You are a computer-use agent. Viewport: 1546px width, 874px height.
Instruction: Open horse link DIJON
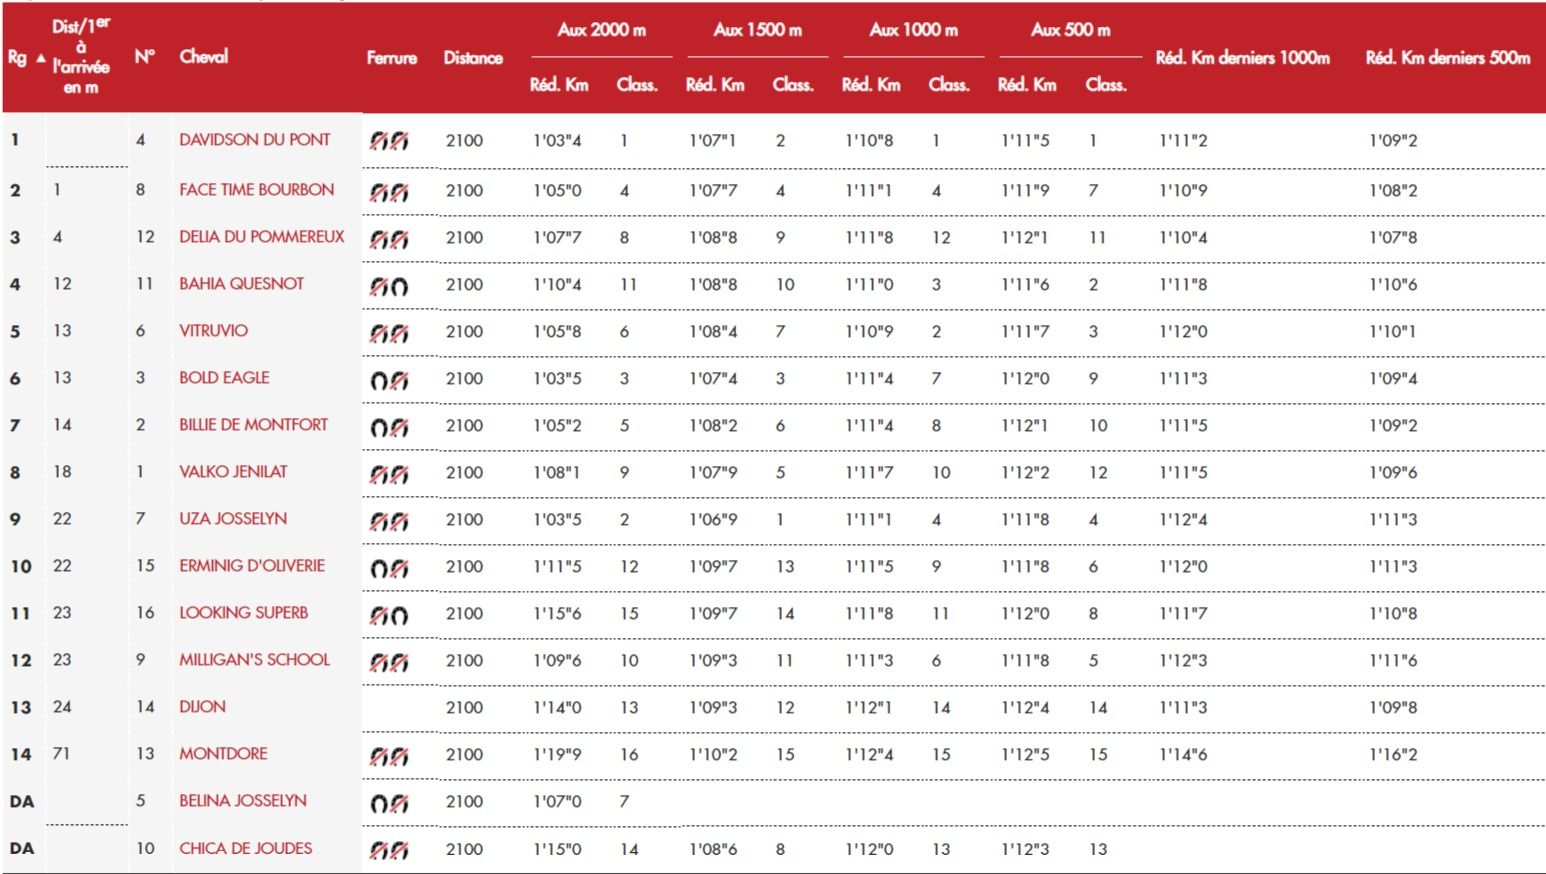click(x=203, y=707)
